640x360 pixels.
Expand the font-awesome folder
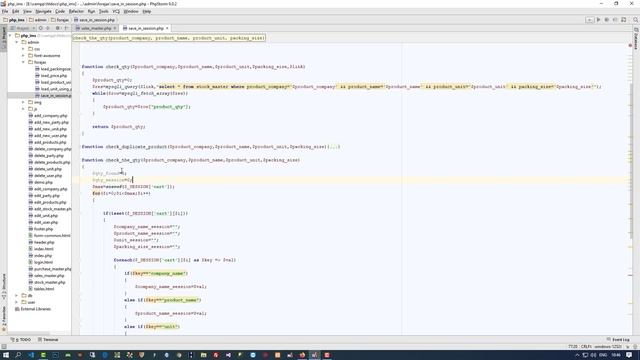click(x=24, y=56)
